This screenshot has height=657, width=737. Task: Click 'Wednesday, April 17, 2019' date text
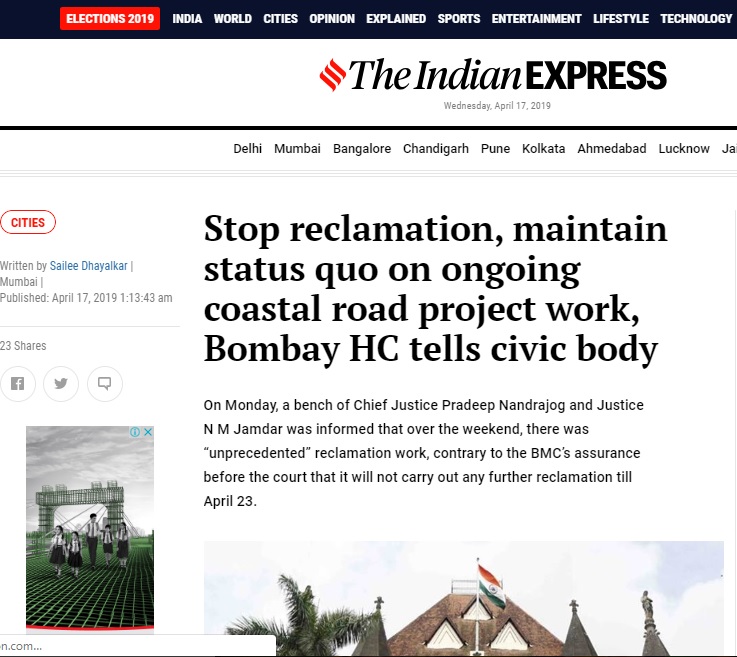coord(497,106)
